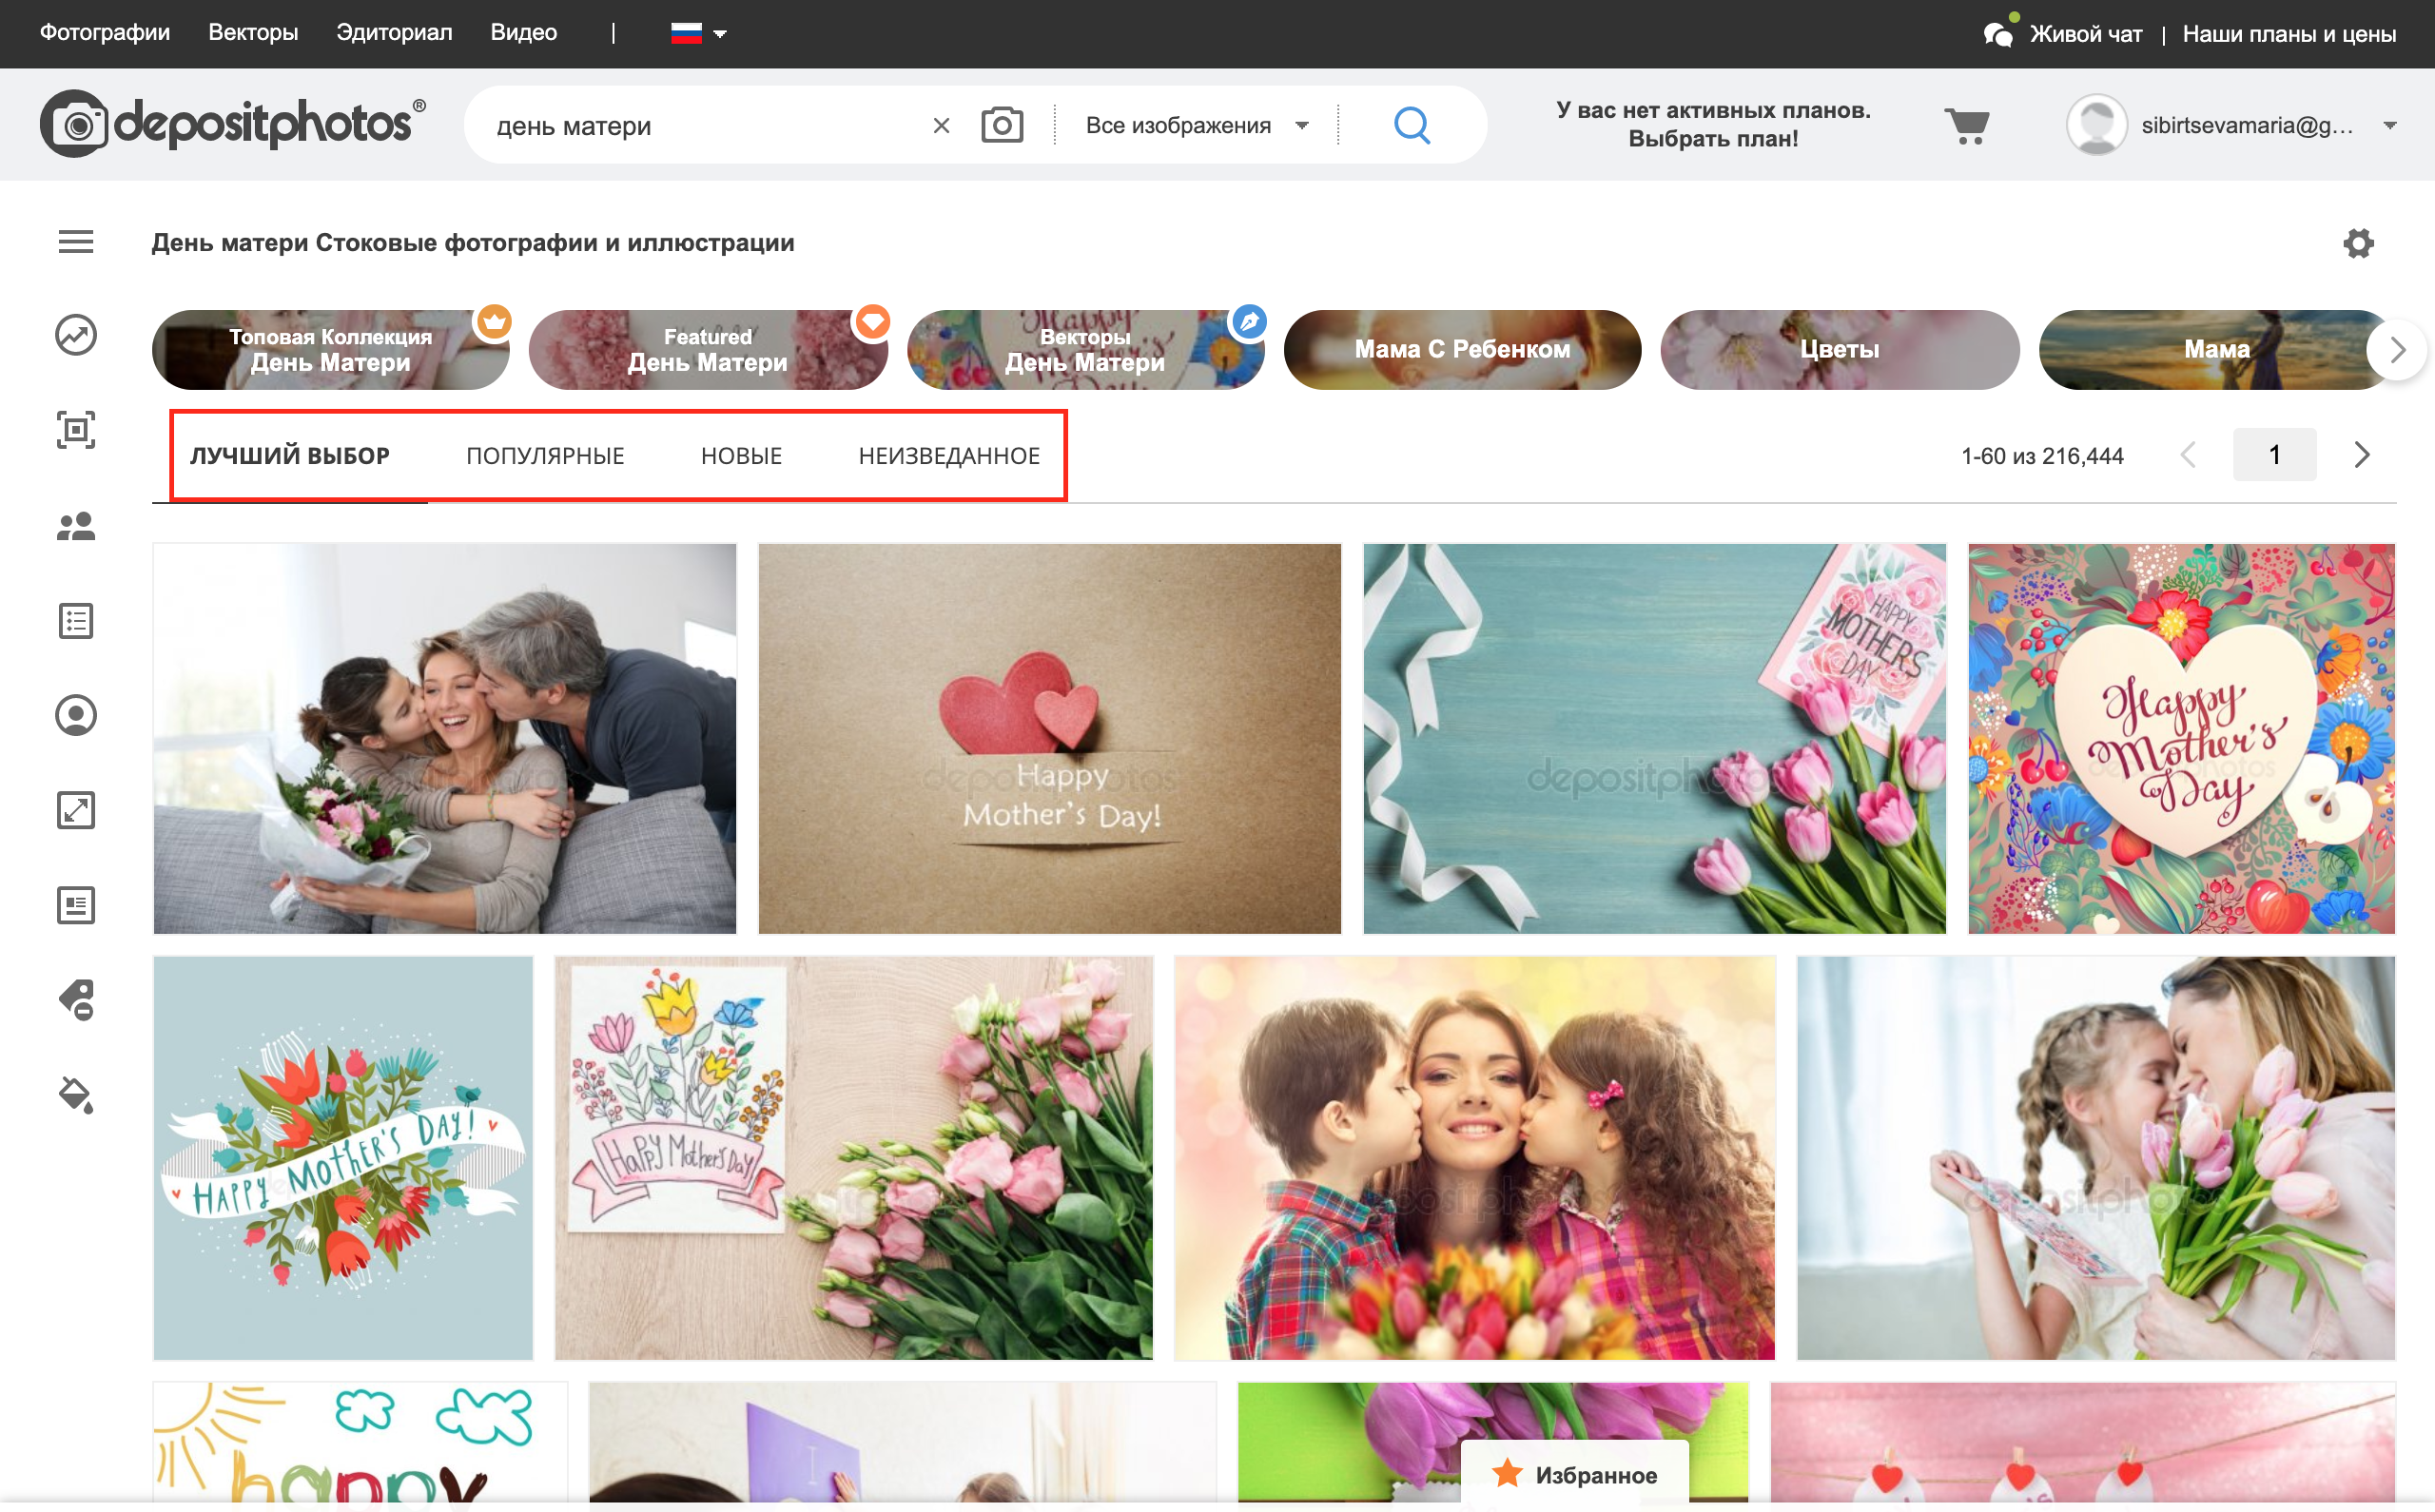Expand the account menu arrow
The width and height of the screenshot is (2435, 1512).
(2389, 125)
